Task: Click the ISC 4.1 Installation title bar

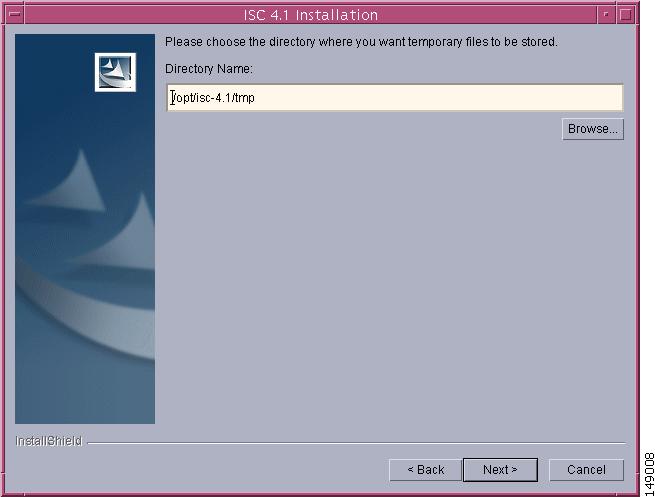Action: [x=311, y=15]
